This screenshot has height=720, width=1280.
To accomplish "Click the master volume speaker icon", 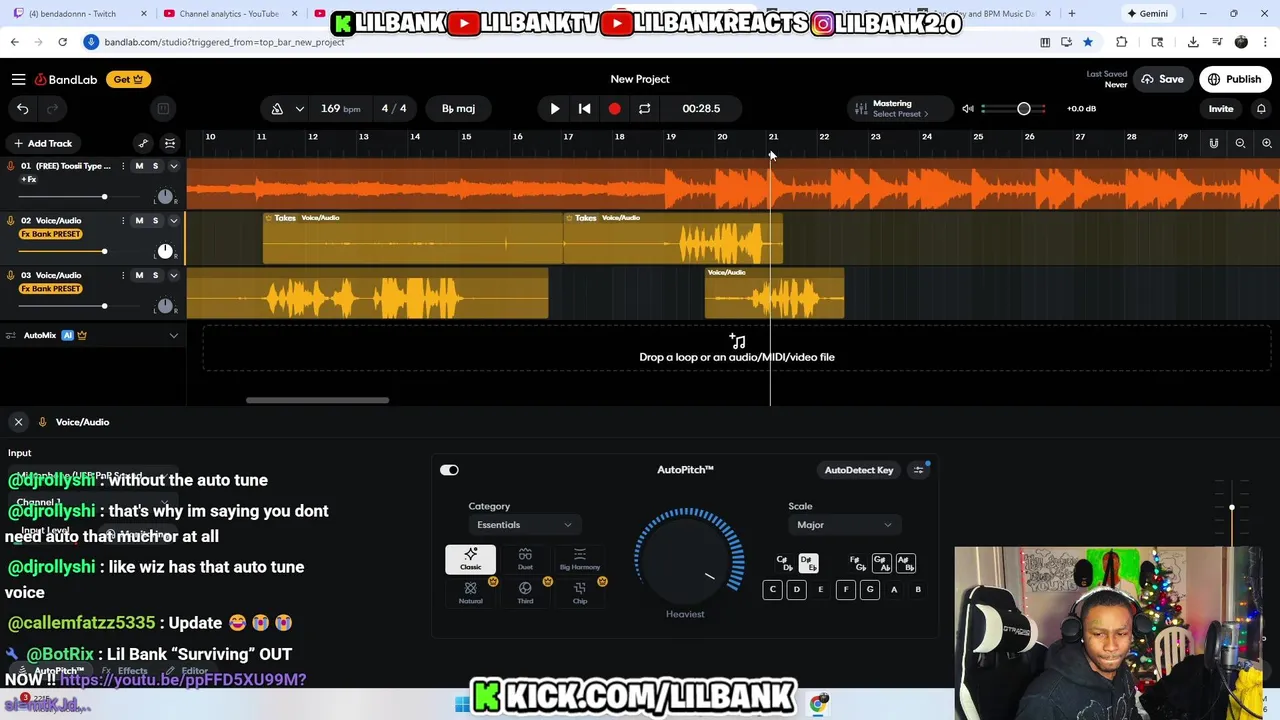I will (967, 108).
